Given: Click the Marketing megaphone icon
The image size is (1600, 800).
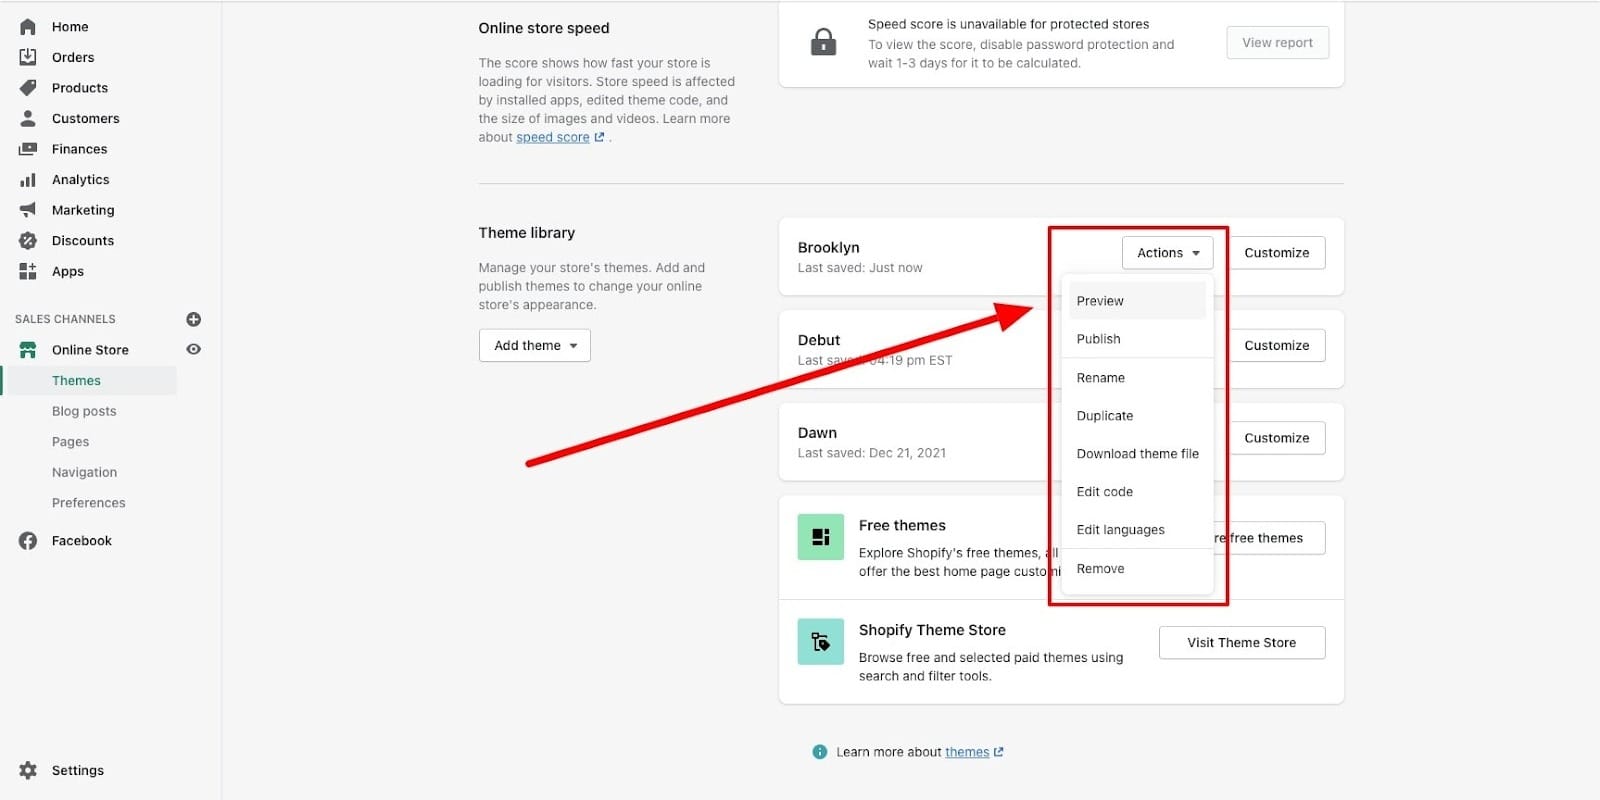Looking at the screenshot, I should [28, 210].
